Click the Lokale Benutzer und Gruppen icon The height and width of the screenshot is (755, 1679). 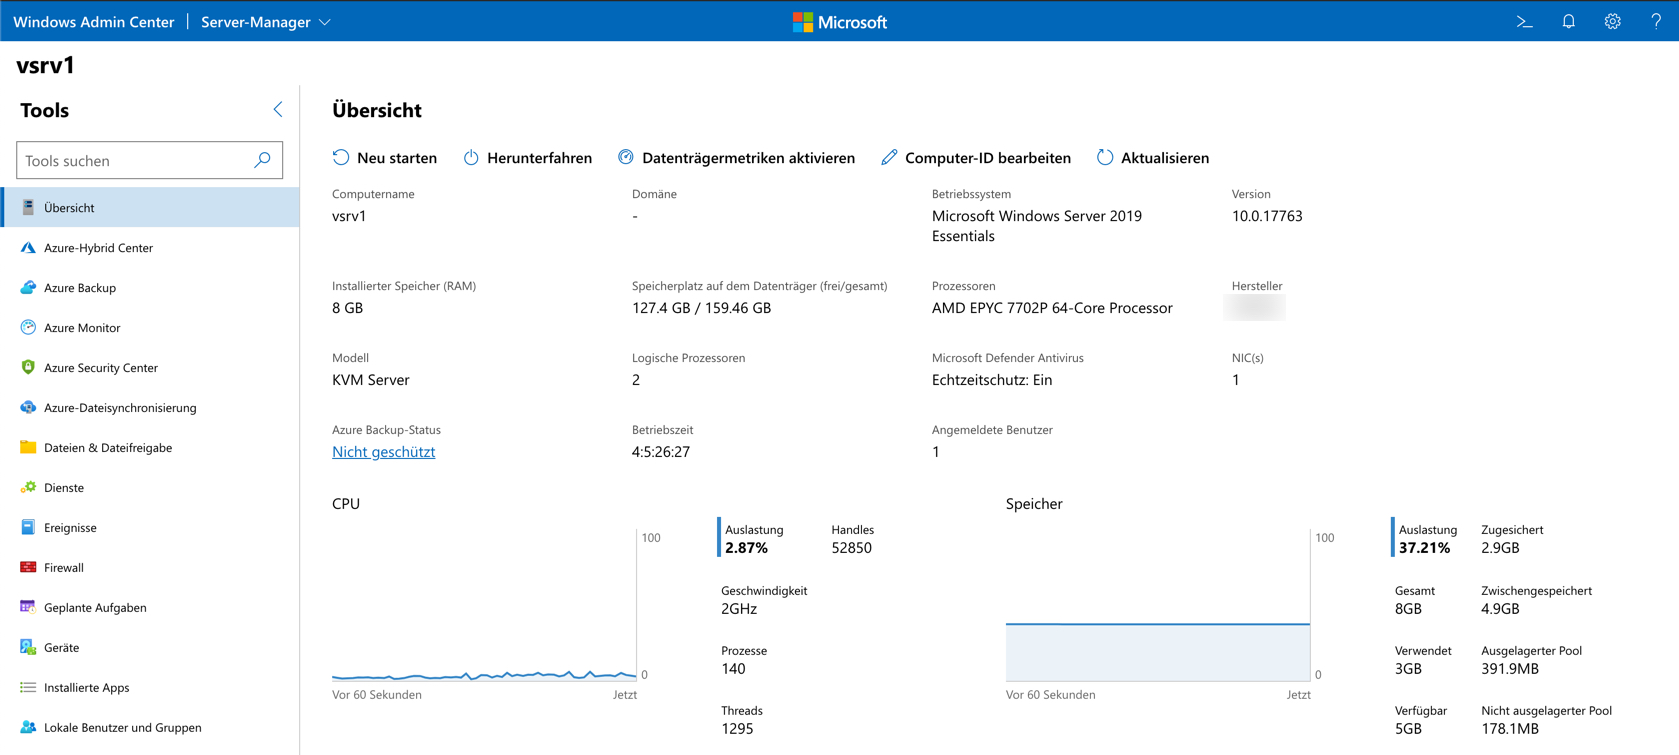click(x=28, y=727)
